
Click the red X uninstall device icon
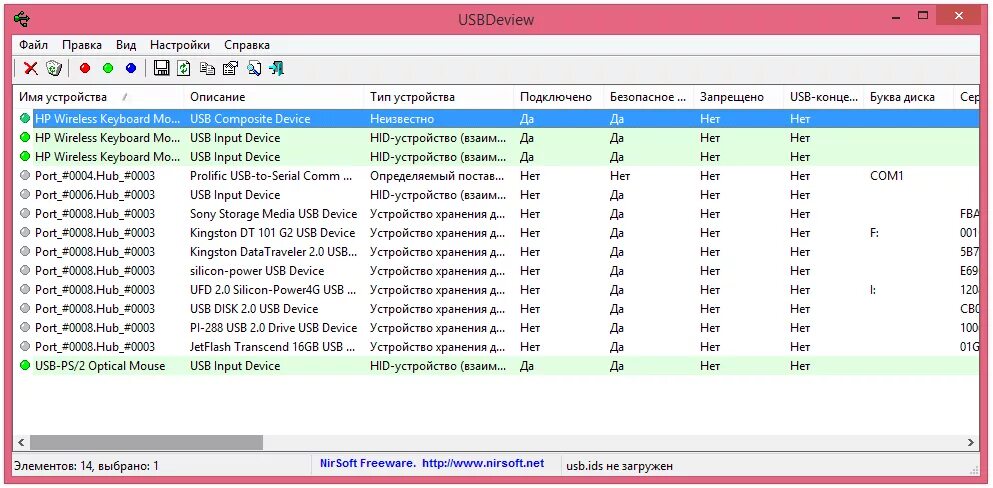[x=30, y=68]
